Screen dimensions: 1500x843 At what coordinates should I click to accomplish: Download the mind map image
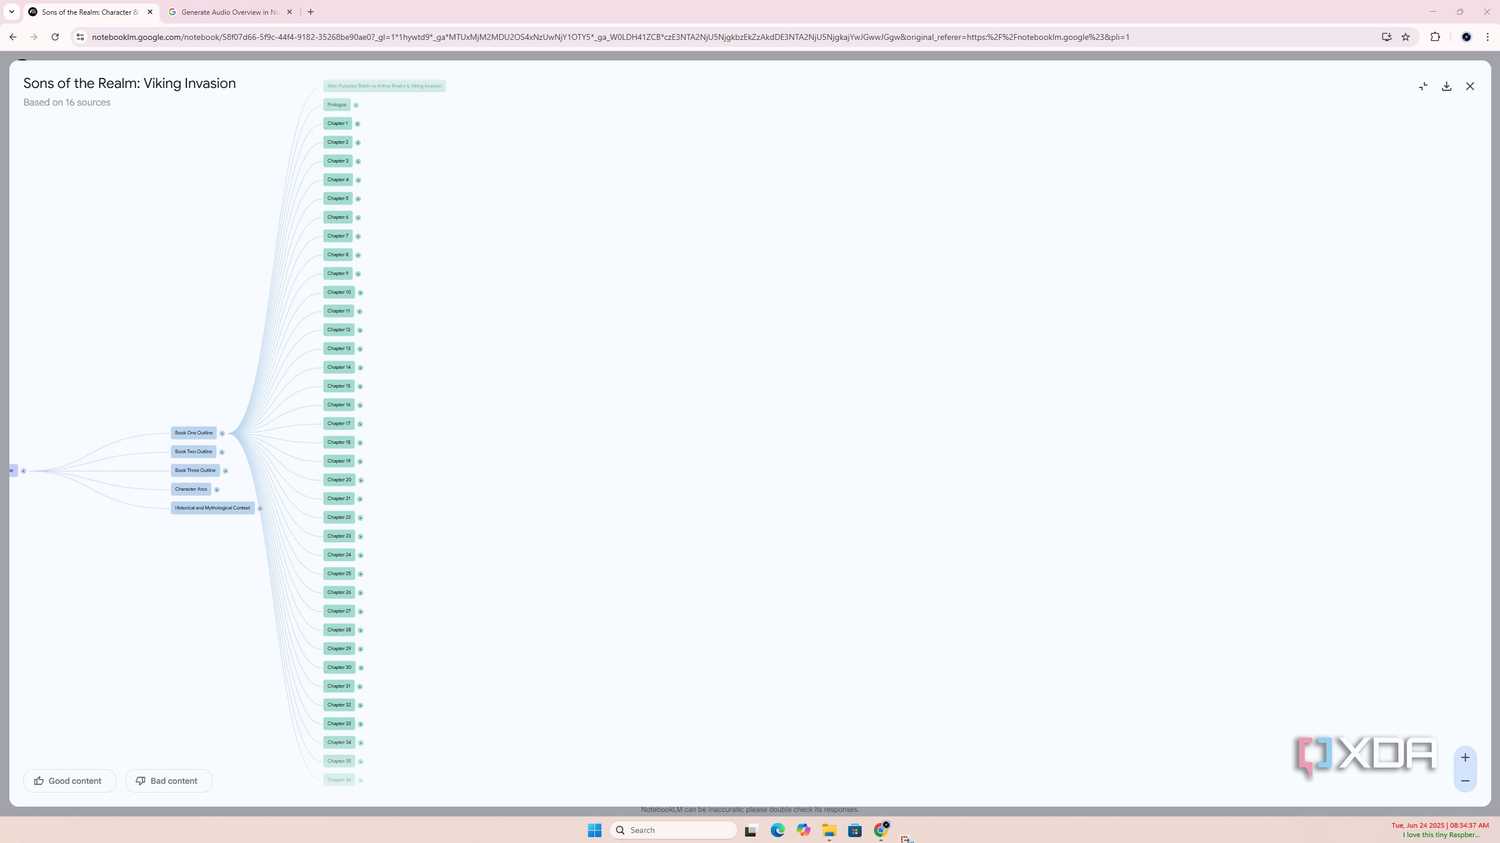[1446, 86]
